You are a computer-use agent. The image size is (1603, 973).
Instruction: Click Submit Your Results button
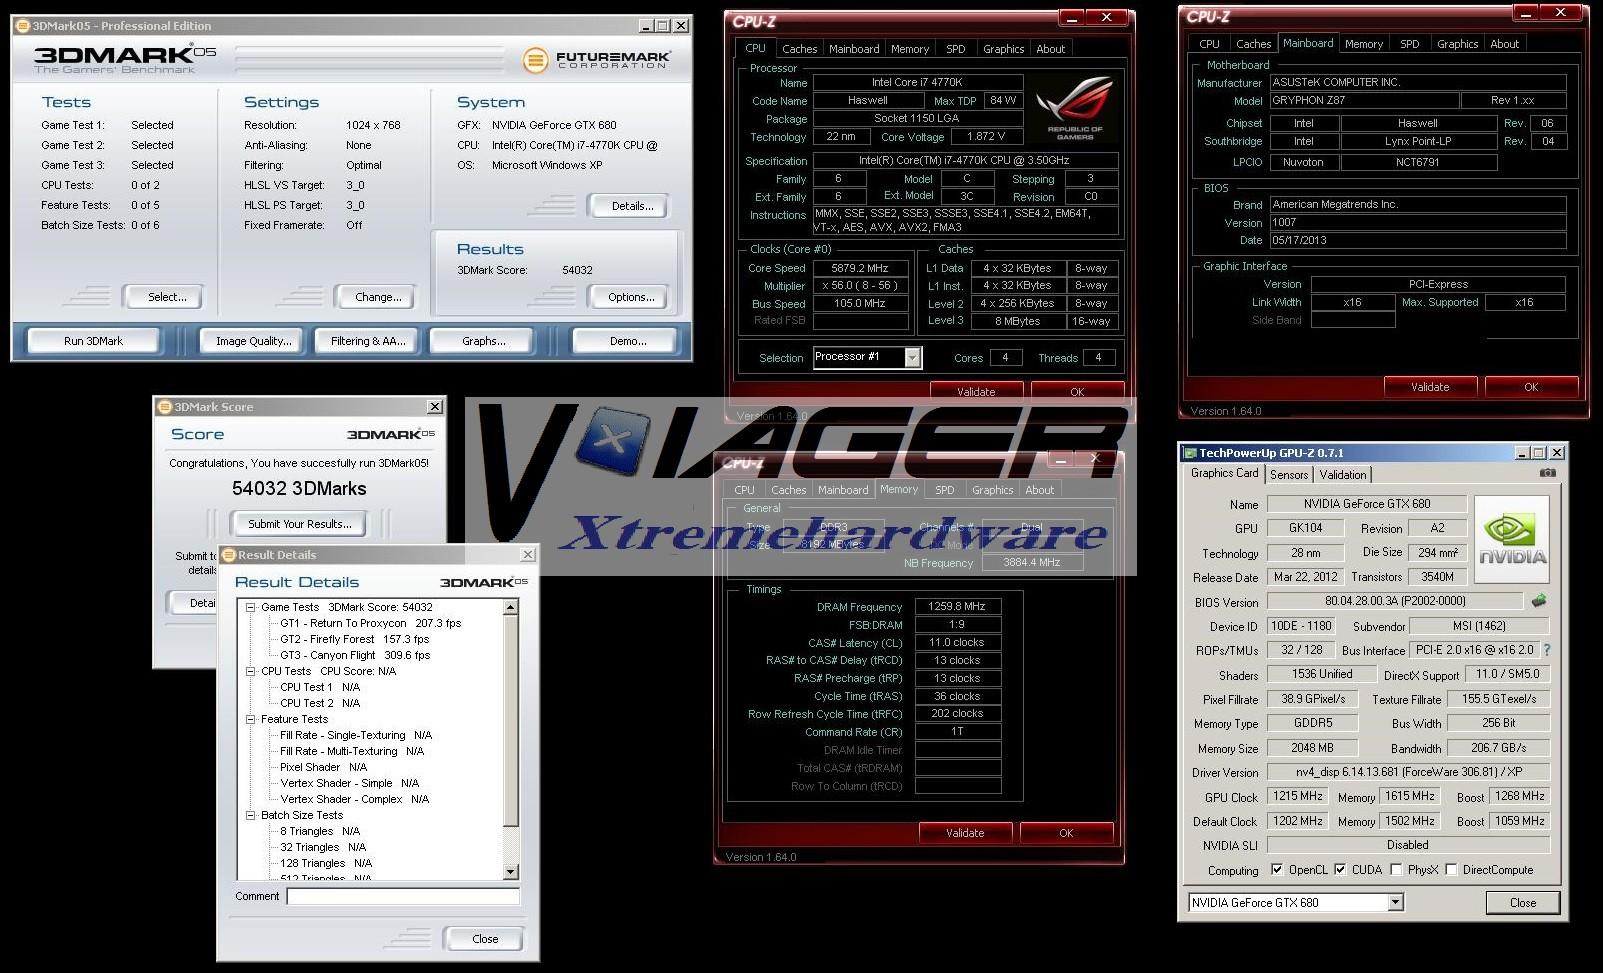coord(299,524)
